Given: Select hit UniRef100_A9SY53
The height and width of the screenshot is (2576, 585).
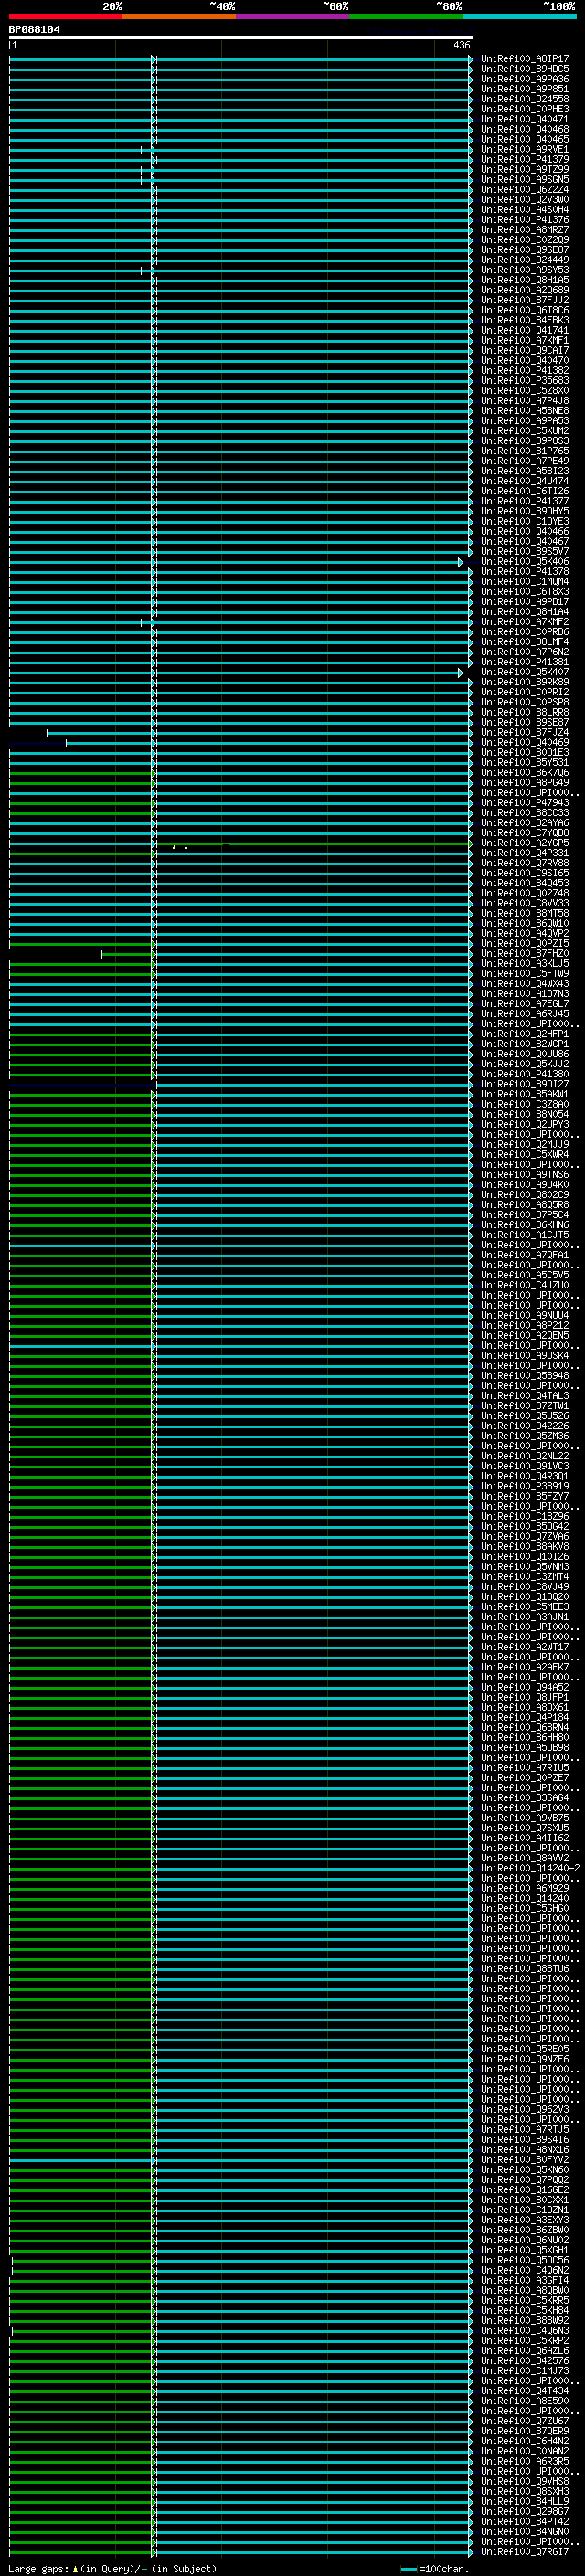Looking at the screenshot, I should (x=524, y=270).
